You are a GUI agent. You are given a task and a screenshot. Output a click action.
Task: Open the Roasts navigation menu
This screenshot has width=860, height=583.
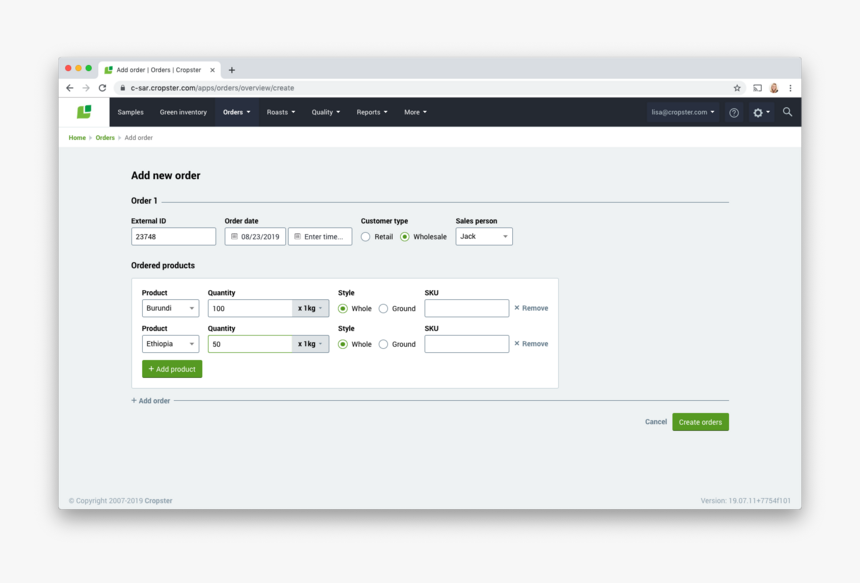281,112
